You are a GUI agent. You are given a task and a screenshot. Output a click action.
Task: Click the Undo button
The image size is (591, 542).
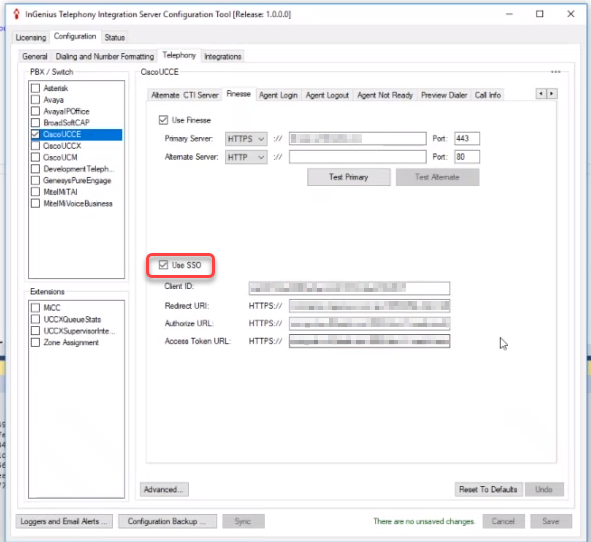(544, 489)
